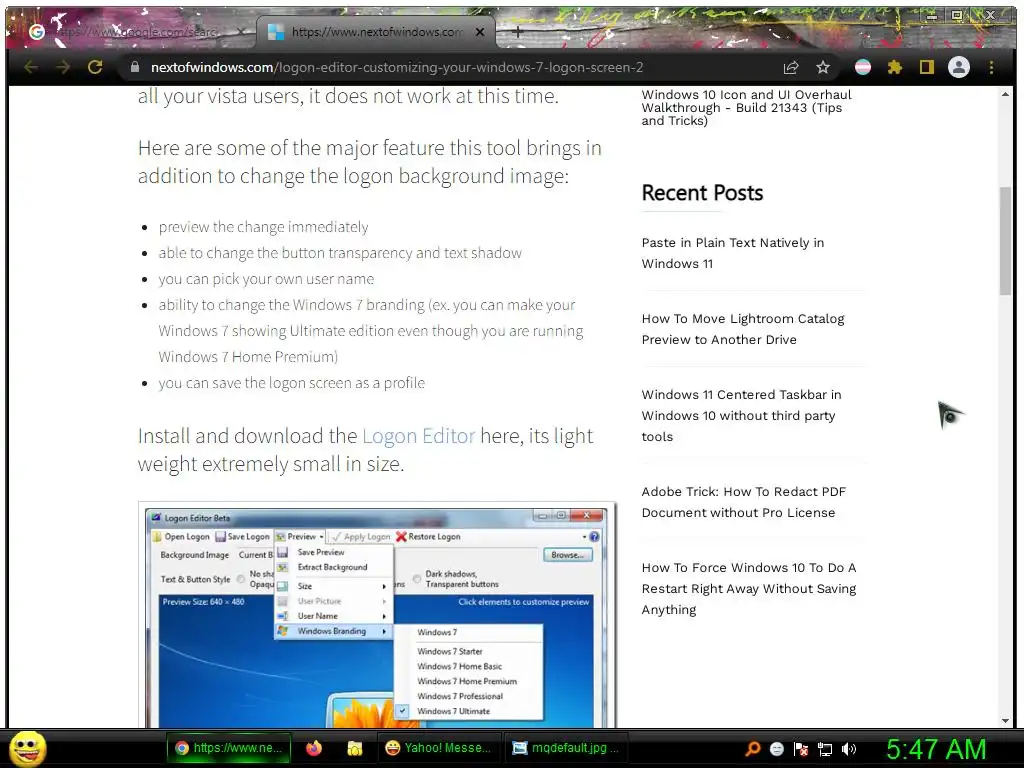
Task: Share this page via share icon
Action: [791, 67]
